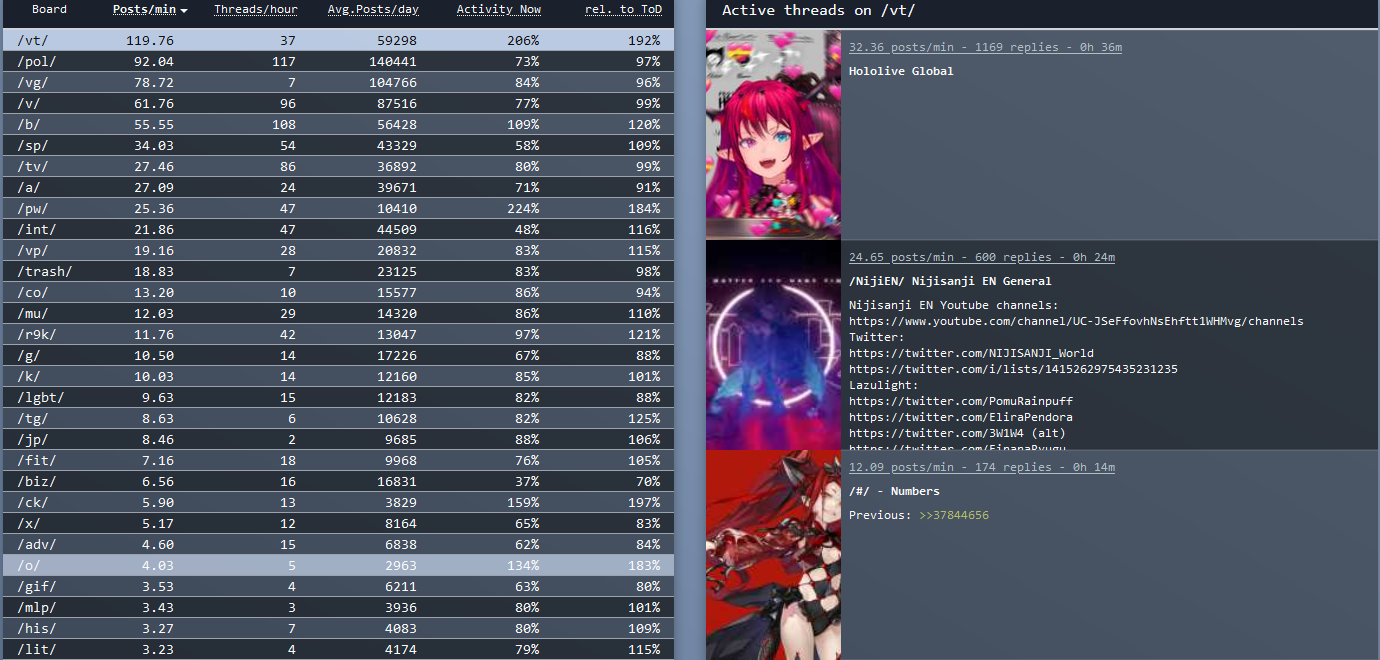Select the /ck/ board row
The width and height of the screenshot is (1380, 660).
point(337,502)
